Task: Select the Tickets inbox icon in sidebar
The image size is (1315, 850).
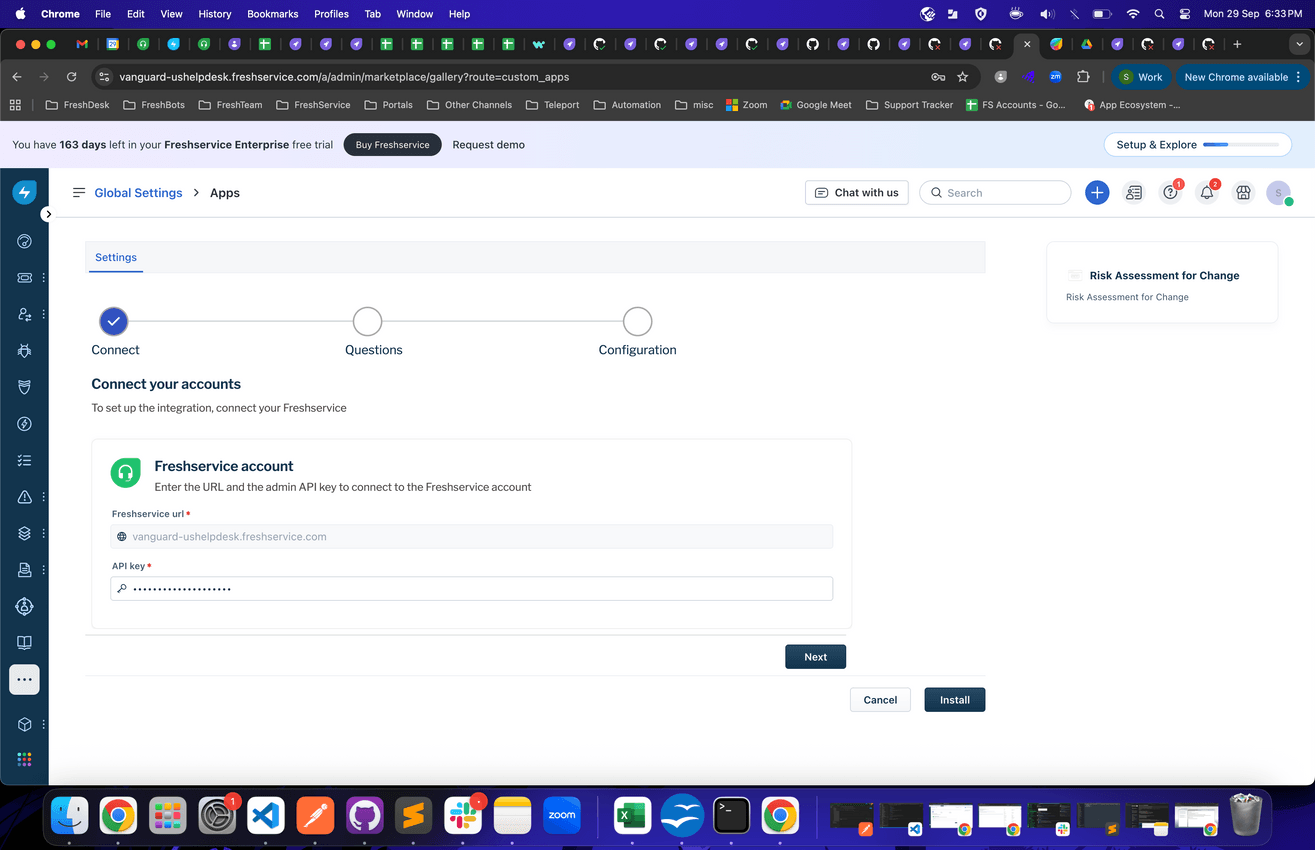Action: coord(24,277)
